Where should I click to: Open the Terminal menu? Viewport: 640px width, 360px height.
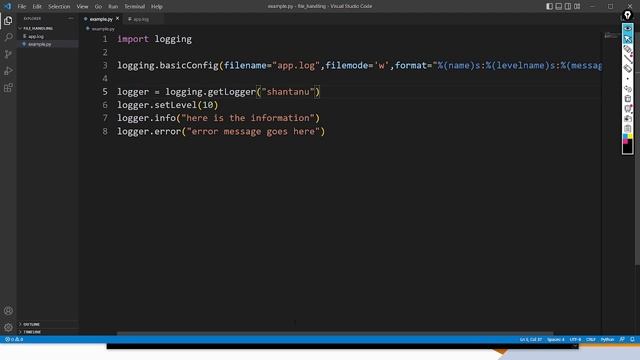coord(135,7)
